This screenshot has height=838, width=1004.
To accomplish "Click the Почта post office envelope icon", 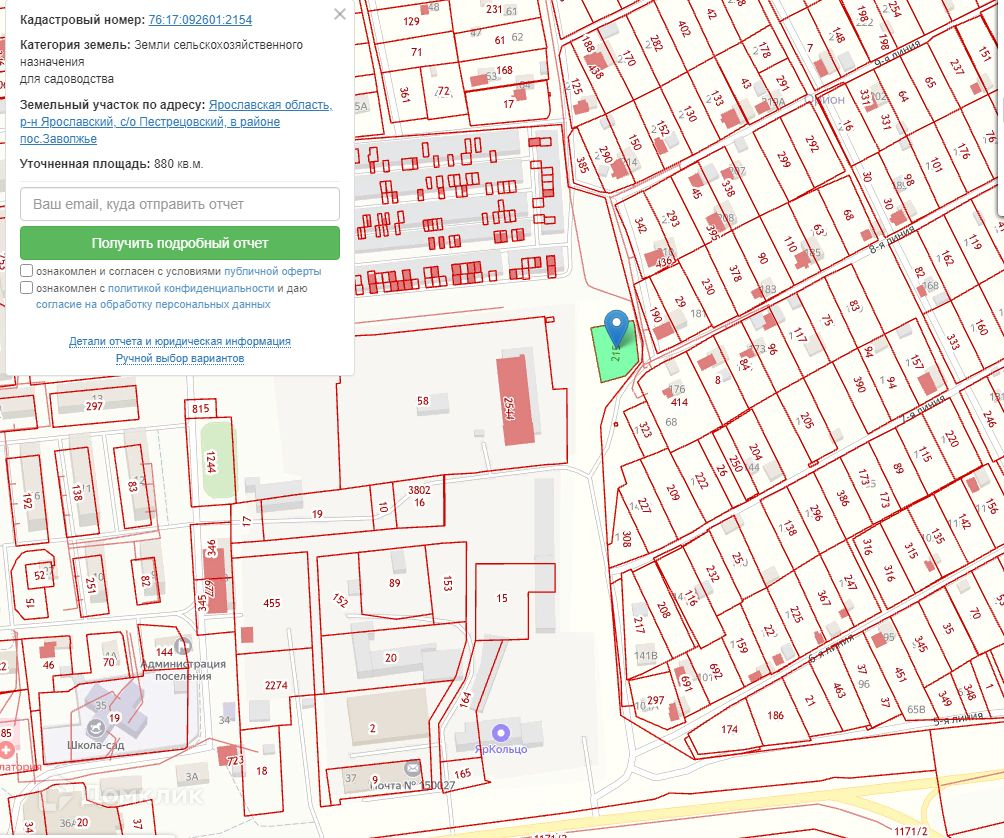I will click(413, 768).
